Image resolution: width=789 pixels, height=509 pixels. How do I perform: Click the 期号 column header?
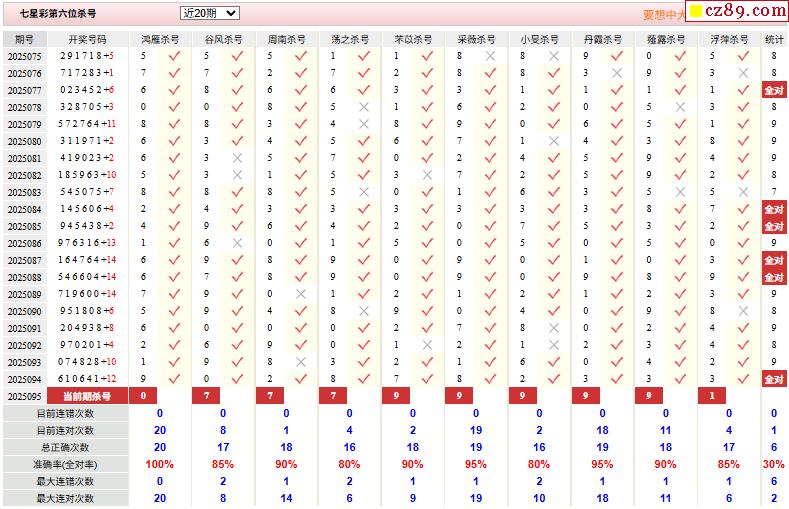(x=25, y=39)
